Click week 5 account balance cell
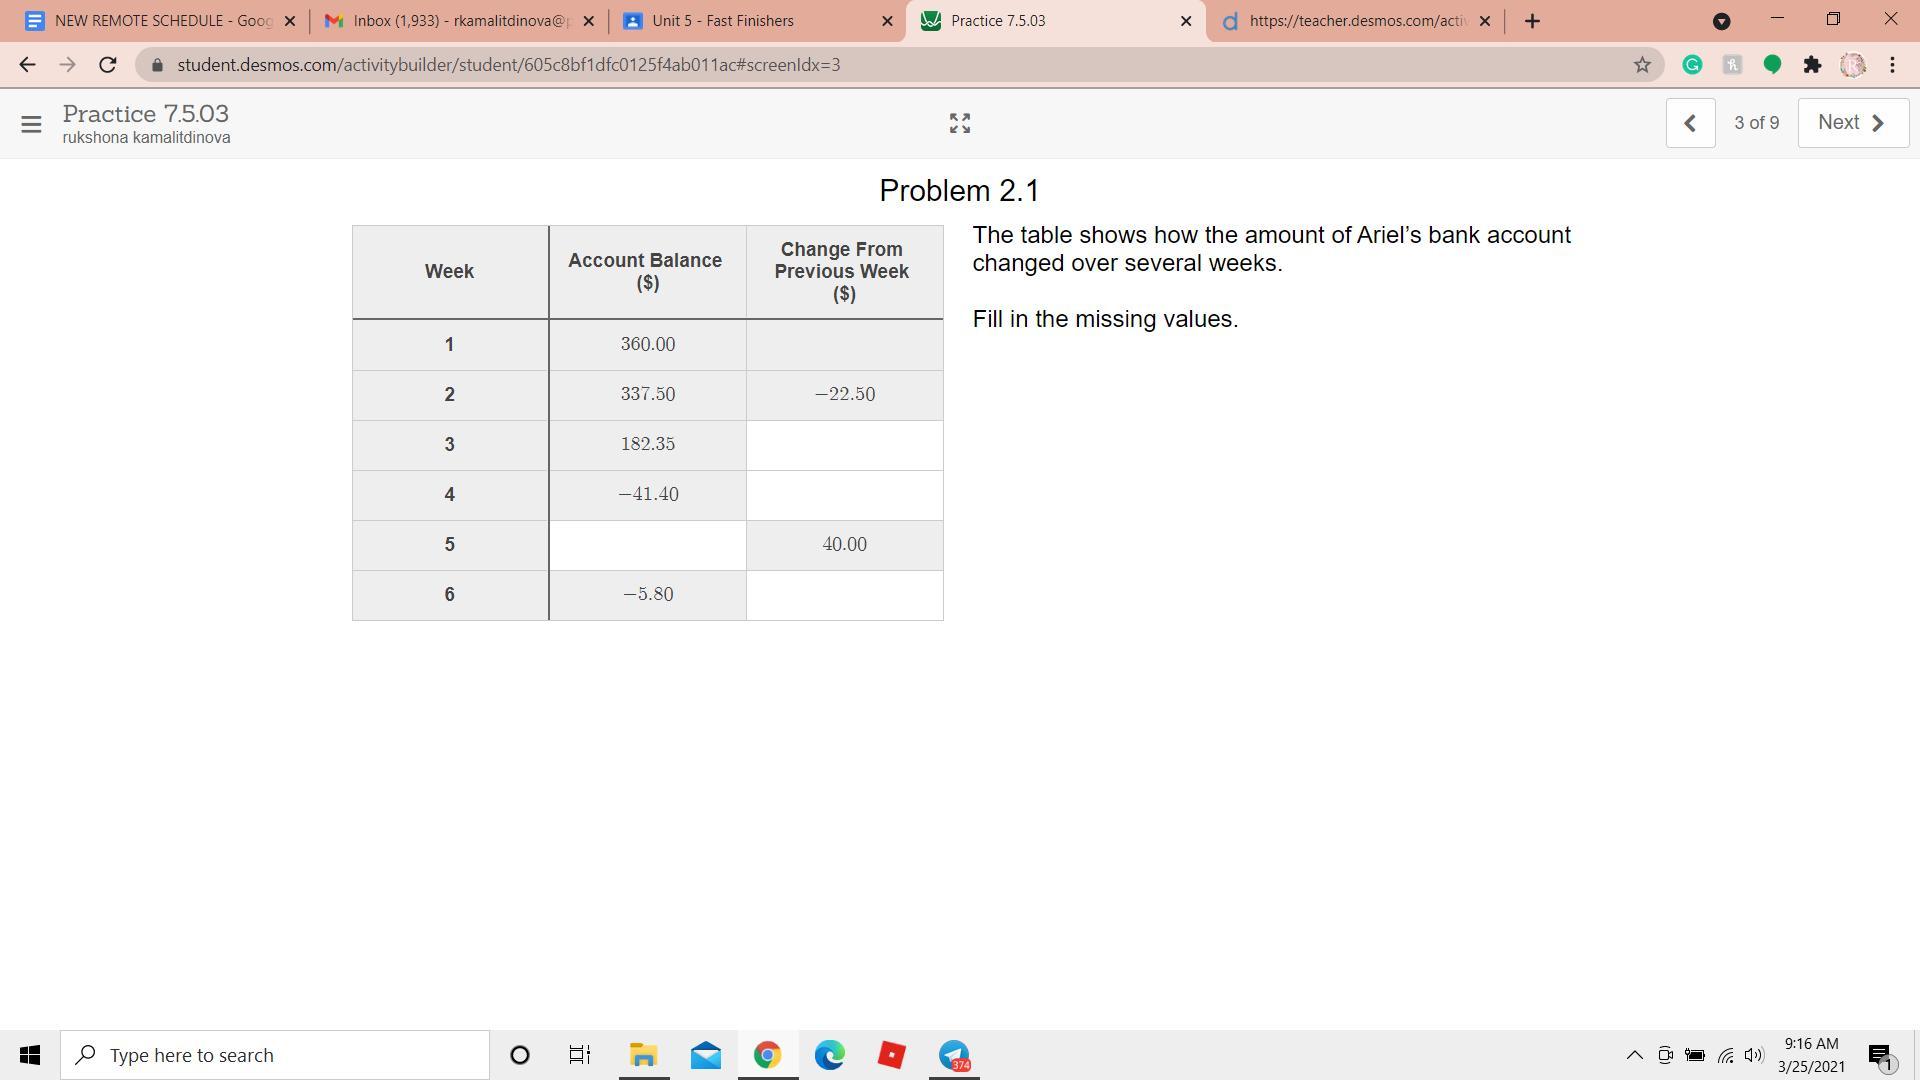This screenshot has height=1080, width=1920. click(x=647, y=545)
